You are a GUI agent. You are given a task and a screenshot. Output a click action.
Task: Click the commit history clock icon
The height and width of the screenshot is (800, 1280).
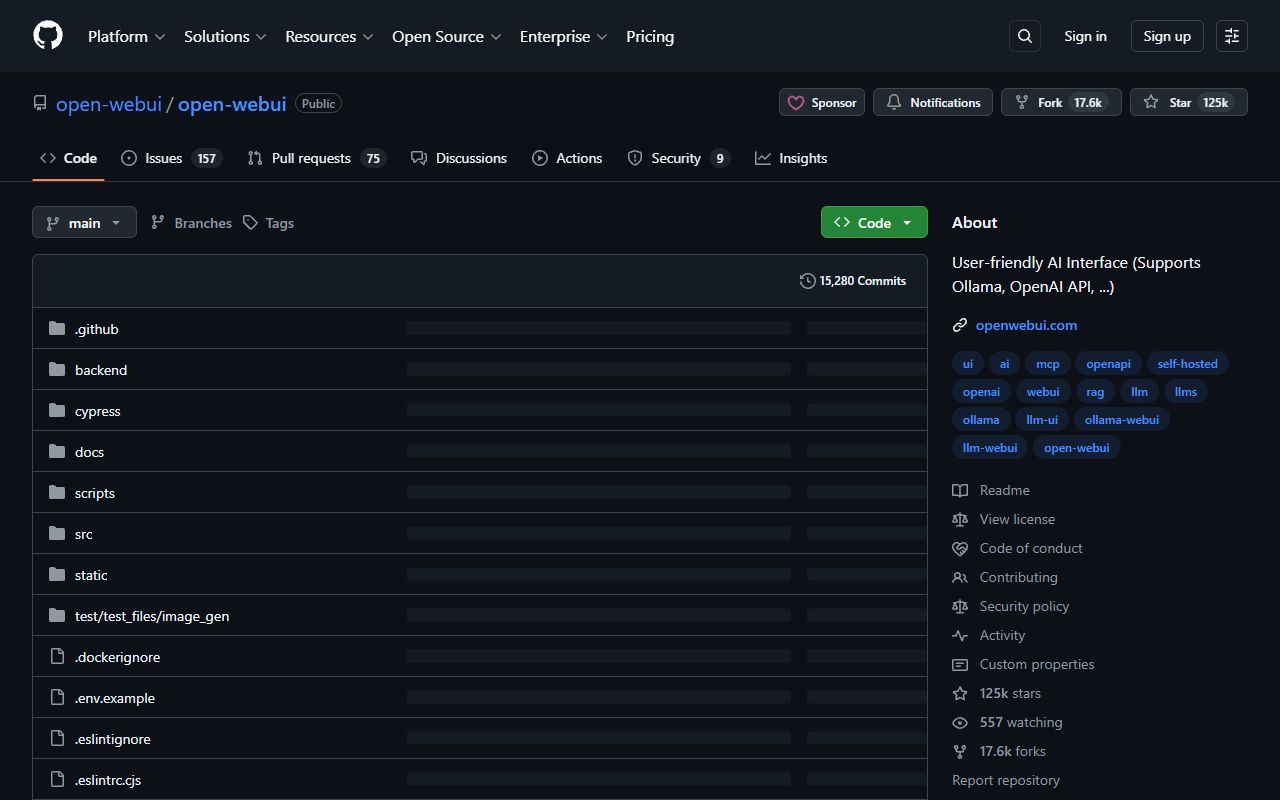click(808, 281)
